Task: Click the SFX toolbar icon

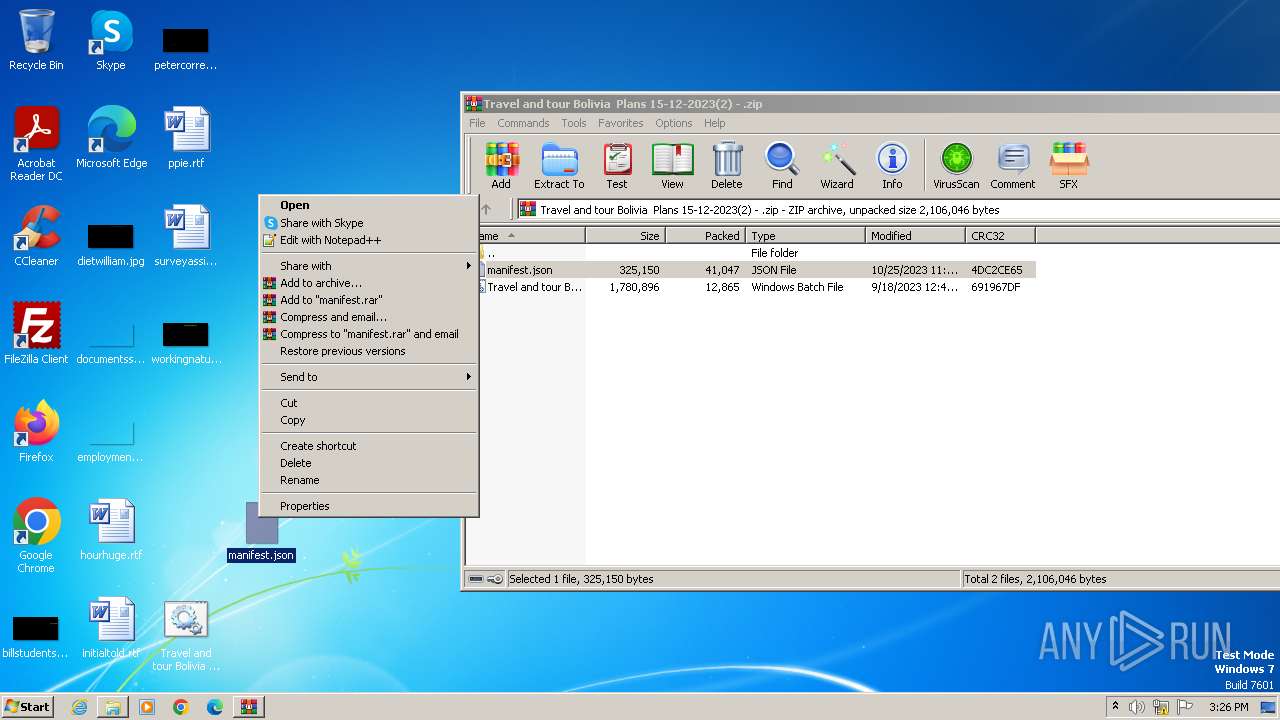Action: [1069, 166]
